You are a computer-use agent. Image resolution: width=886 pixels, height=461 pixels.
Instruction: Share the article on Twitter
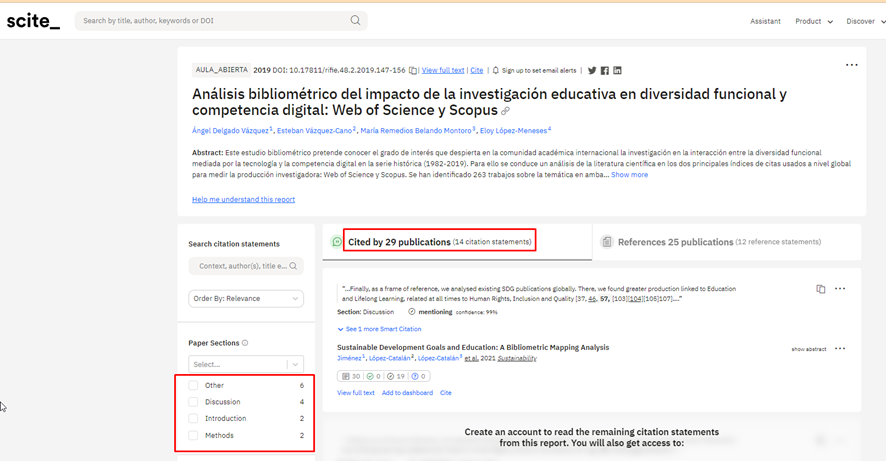592,71
